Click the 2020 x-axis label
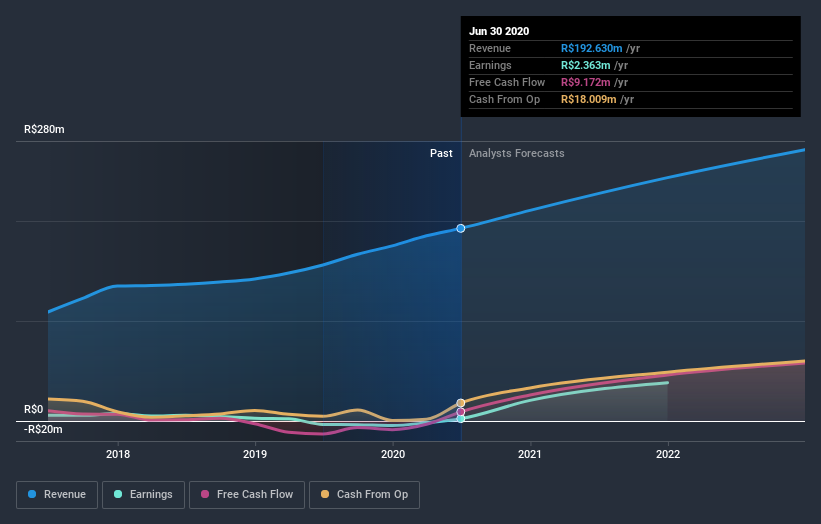This screenshot has height=524, width=821. (393, 454)
